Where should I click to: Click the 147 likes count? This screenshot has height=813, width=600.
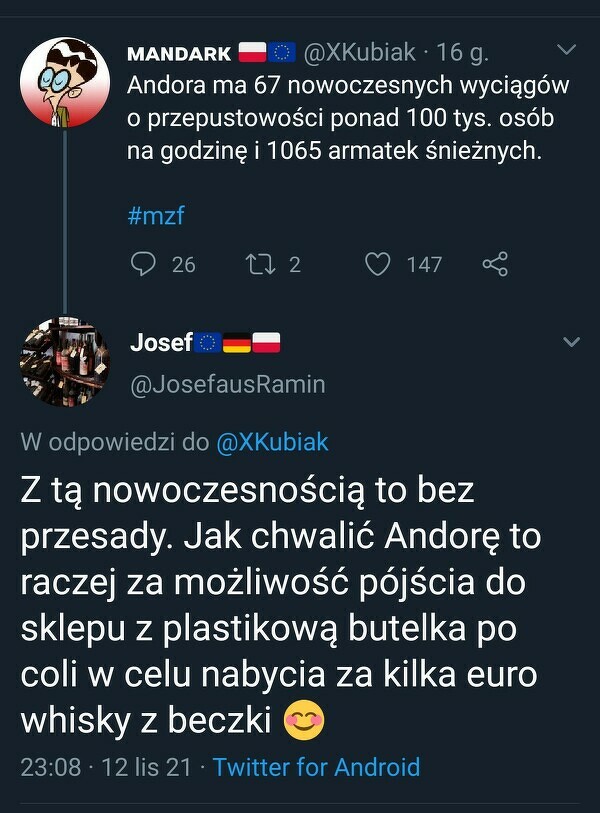(424, 264)
